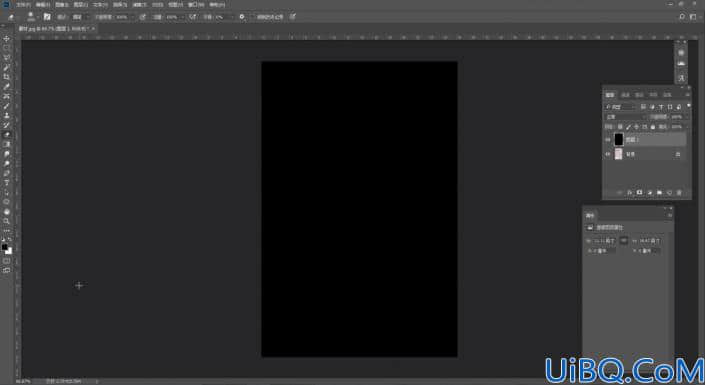Select the black Layer 1 thumbnail
Viewport: 705px width, 385px height.
click(x=619, y=139)
